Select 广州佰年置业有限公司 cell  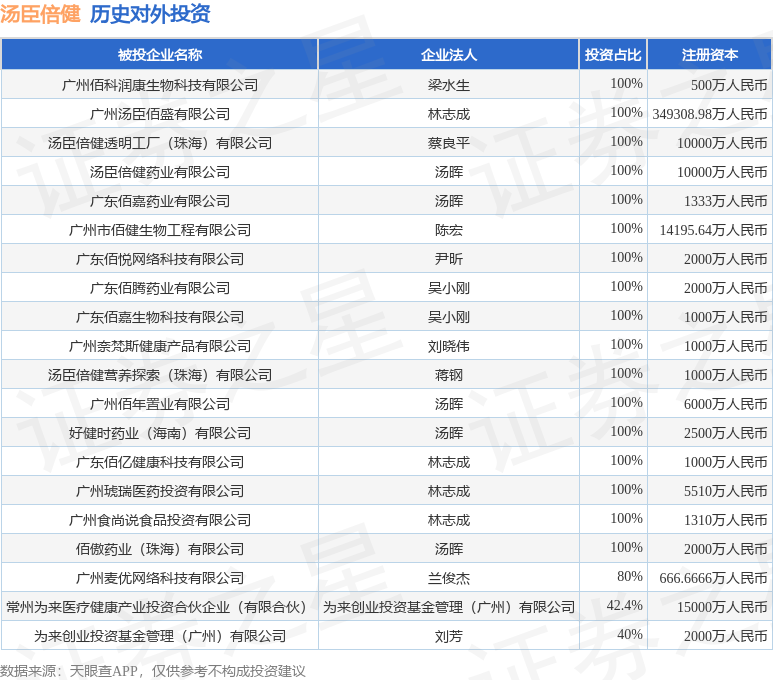click(x=160, y=404)
